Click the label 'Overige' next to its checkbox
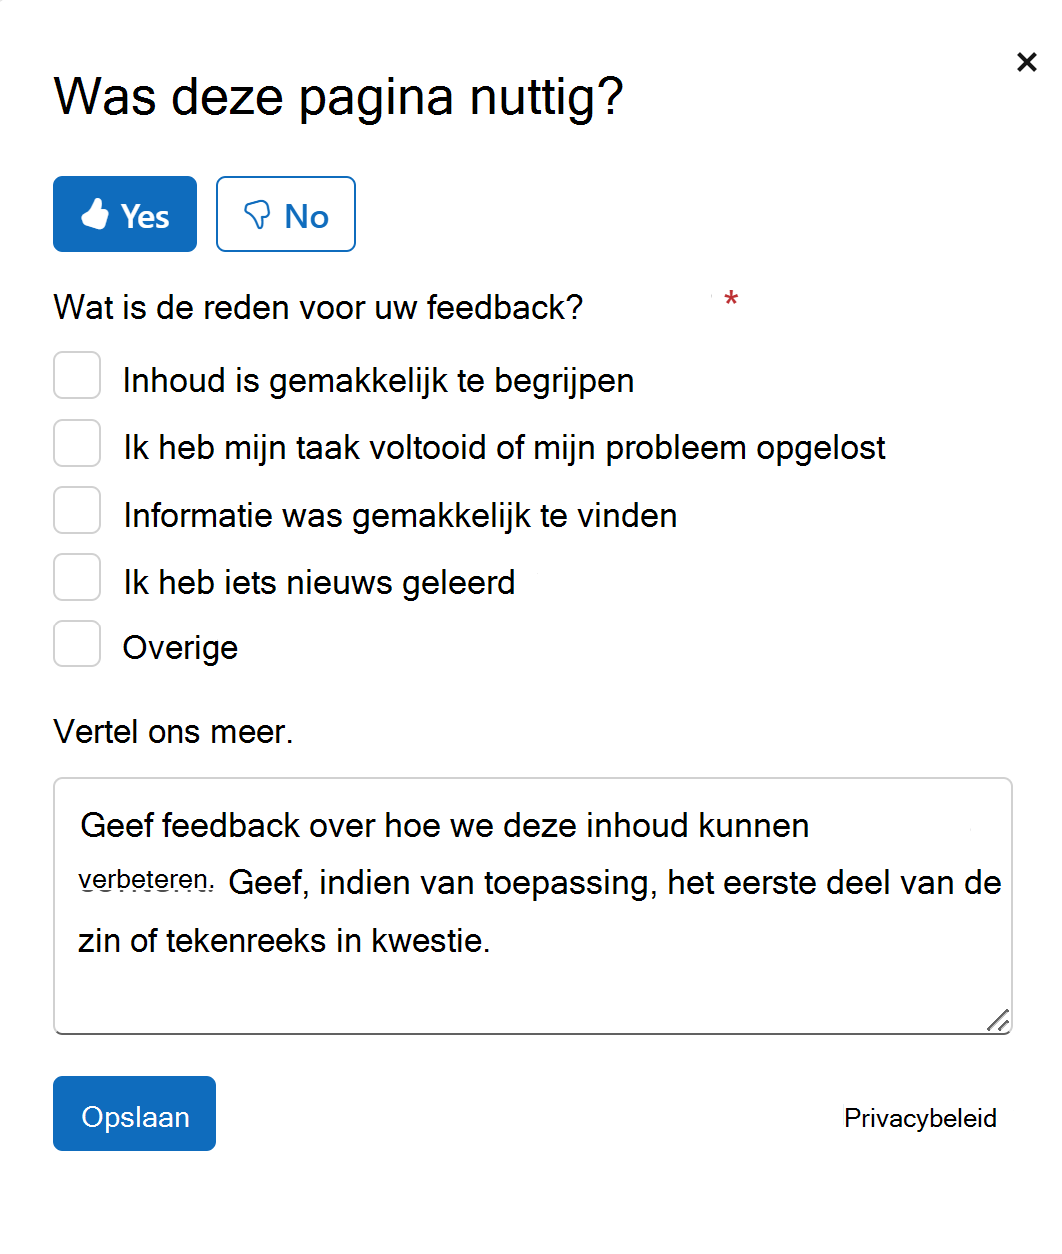Screen dimensions: 1062x1254 (x=180, y=646)
